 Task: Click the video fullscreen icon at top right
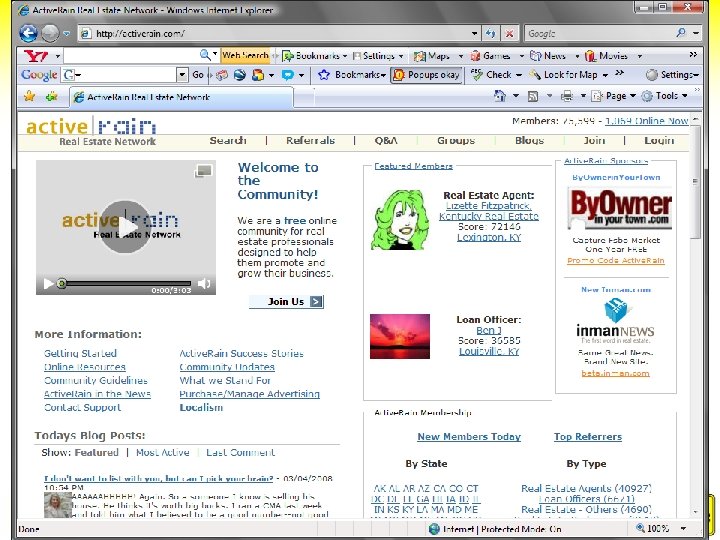(x=203, y=171)
